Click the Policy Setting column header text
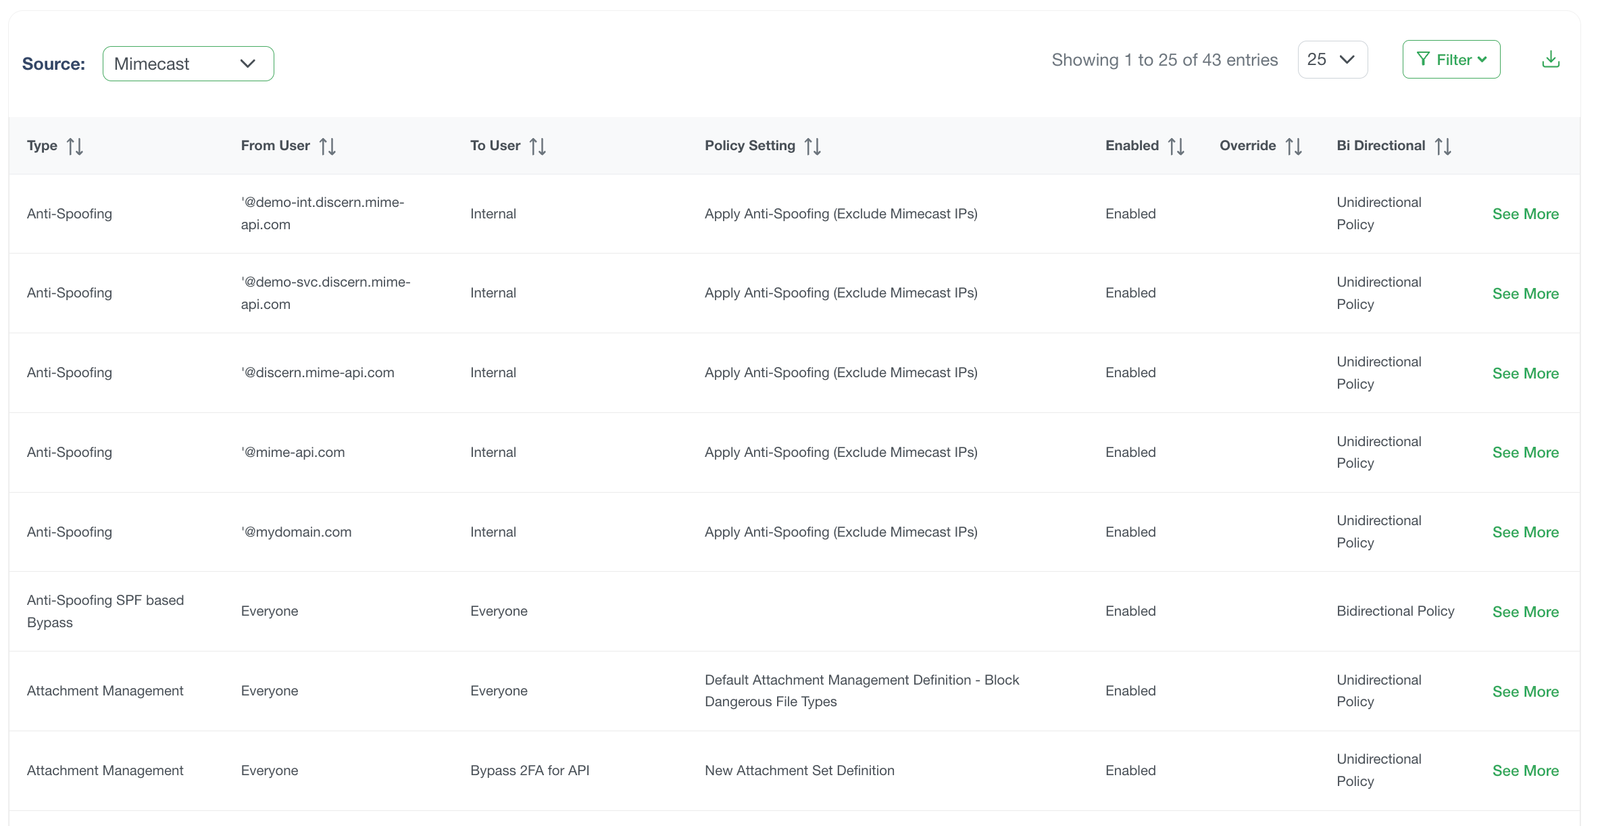The image size is (1600, 826). tap(750, 146)
